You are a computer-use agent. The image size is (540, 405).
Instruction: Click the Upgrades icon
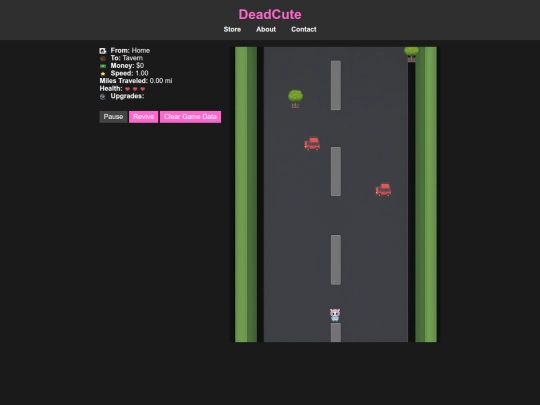(x=103, y=97)
